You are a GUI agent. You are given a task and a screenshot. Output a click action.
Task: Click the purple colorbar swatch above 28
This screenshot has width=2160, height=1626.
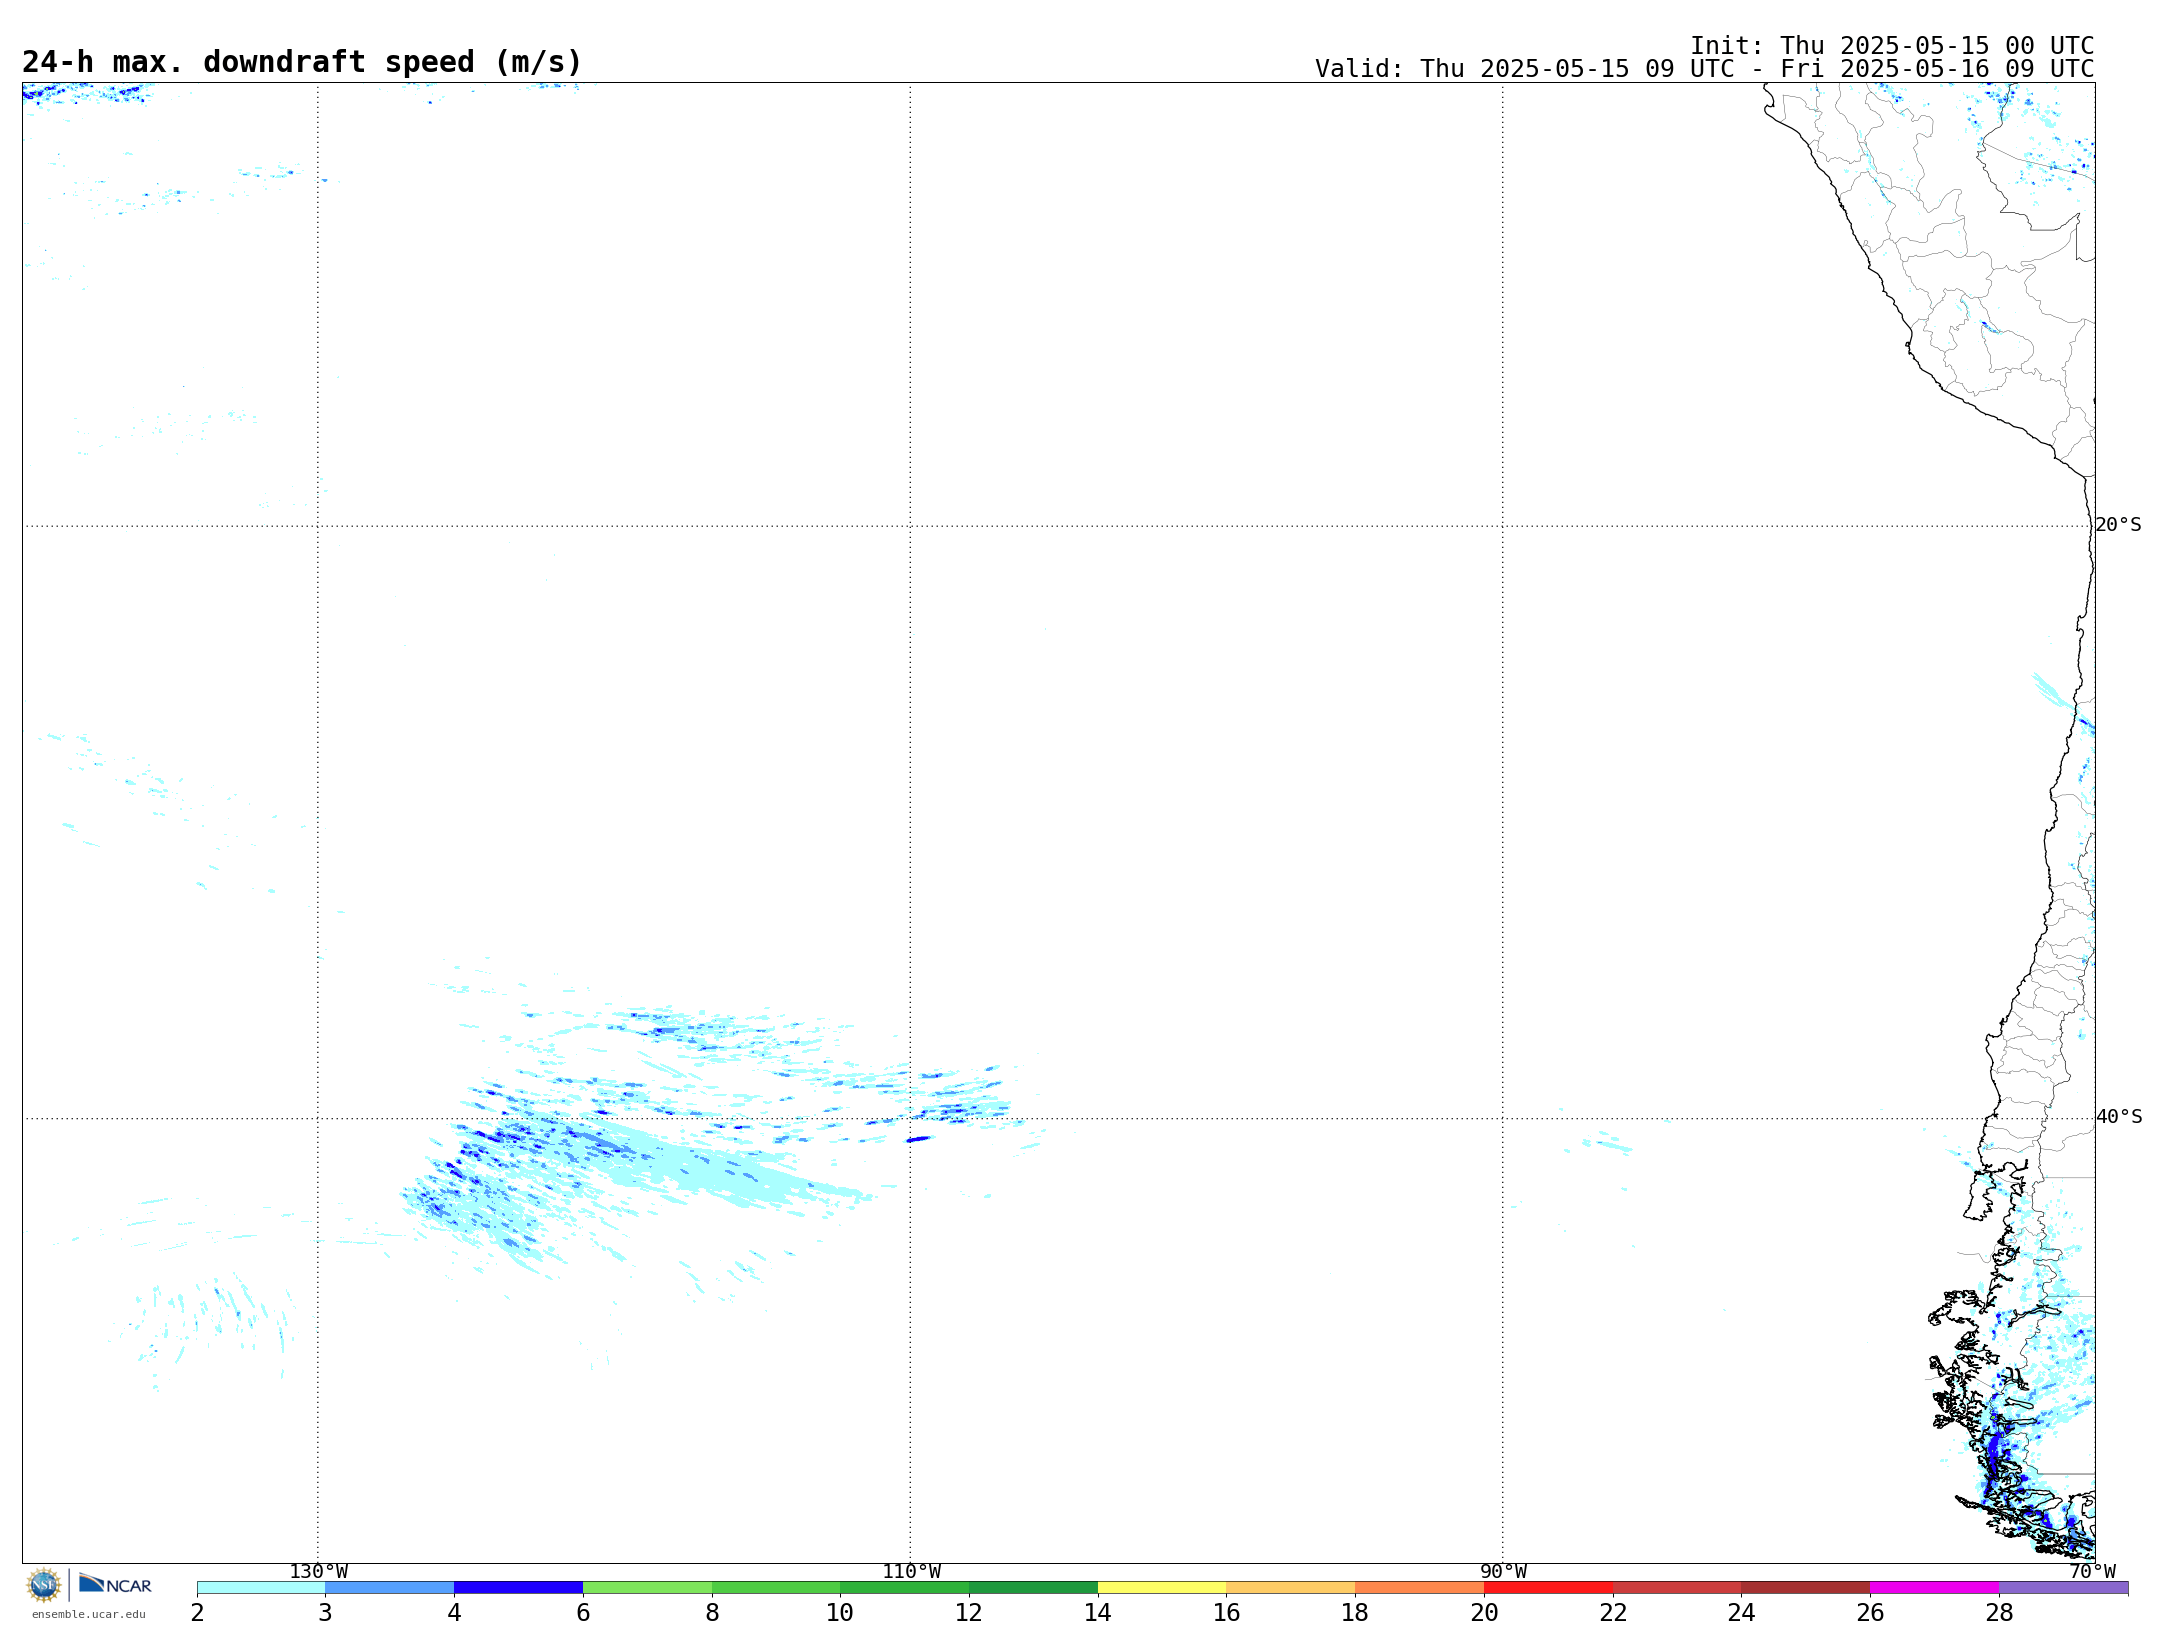[2063, 1588]
